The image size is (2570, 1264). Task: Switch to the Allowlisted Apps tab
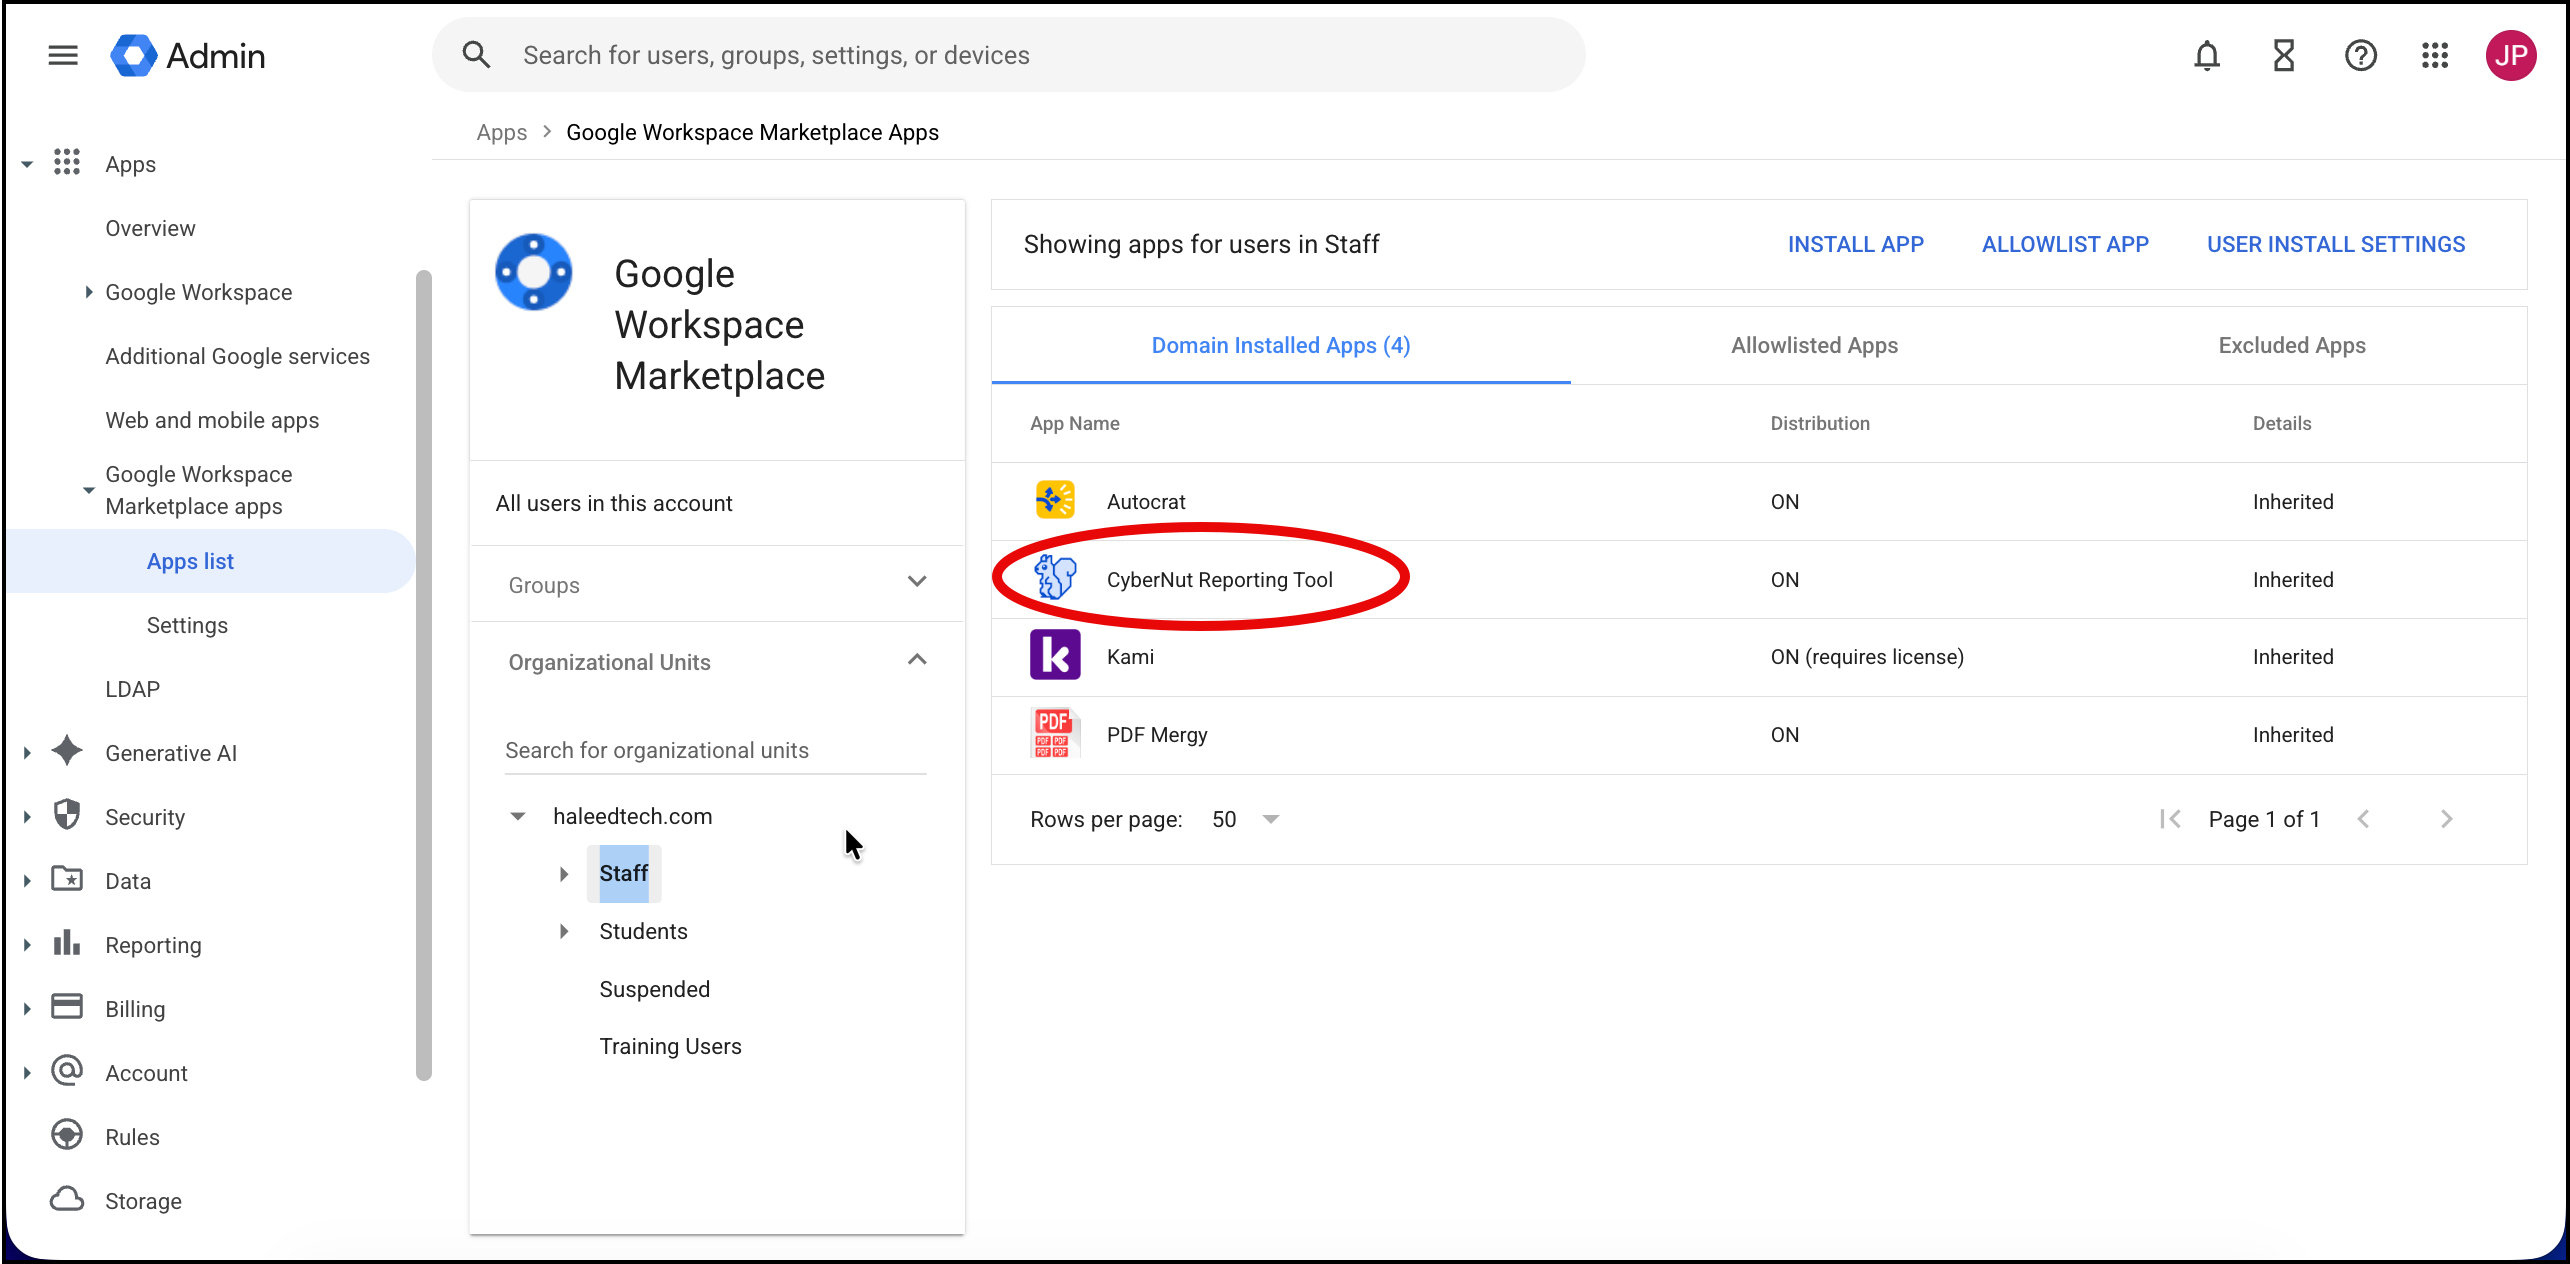1814,345
